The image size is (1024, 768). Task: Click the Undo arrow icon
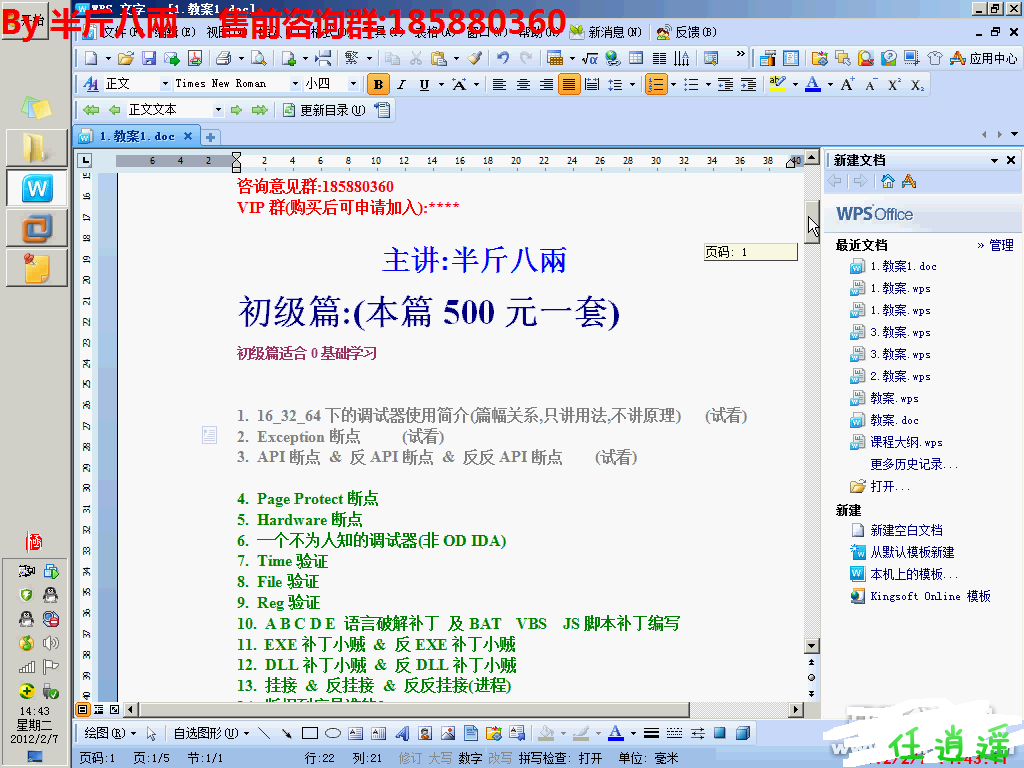click(502, 58)
